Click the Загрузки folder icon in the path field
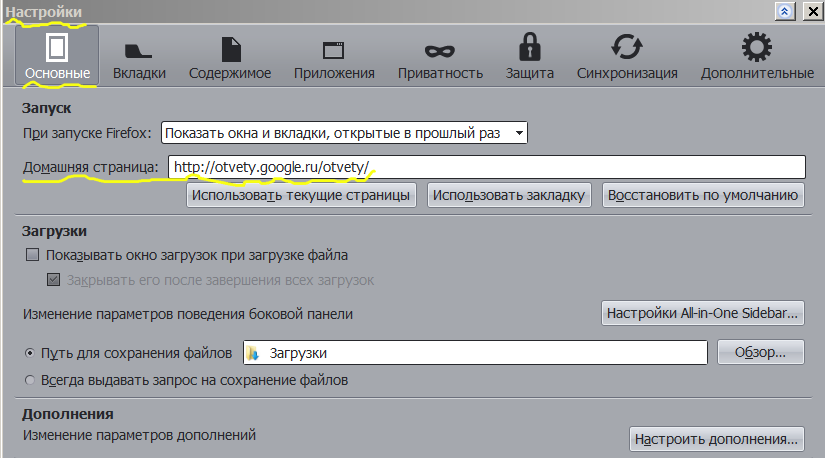This screenshot has width=825, height=458. click(x=253, y=353)
